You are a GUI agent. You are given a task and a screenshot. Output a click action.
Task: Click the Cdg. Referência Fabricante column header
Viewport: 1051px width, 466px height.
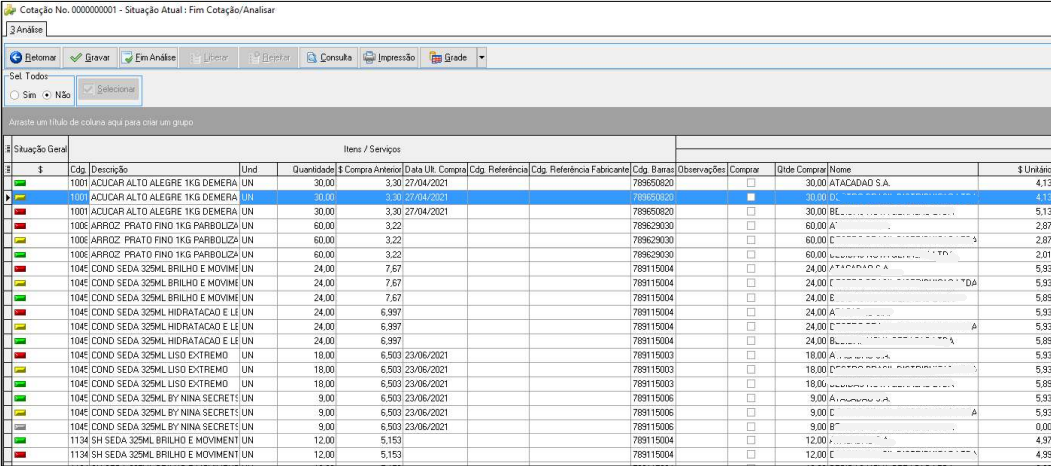(580, 169)
